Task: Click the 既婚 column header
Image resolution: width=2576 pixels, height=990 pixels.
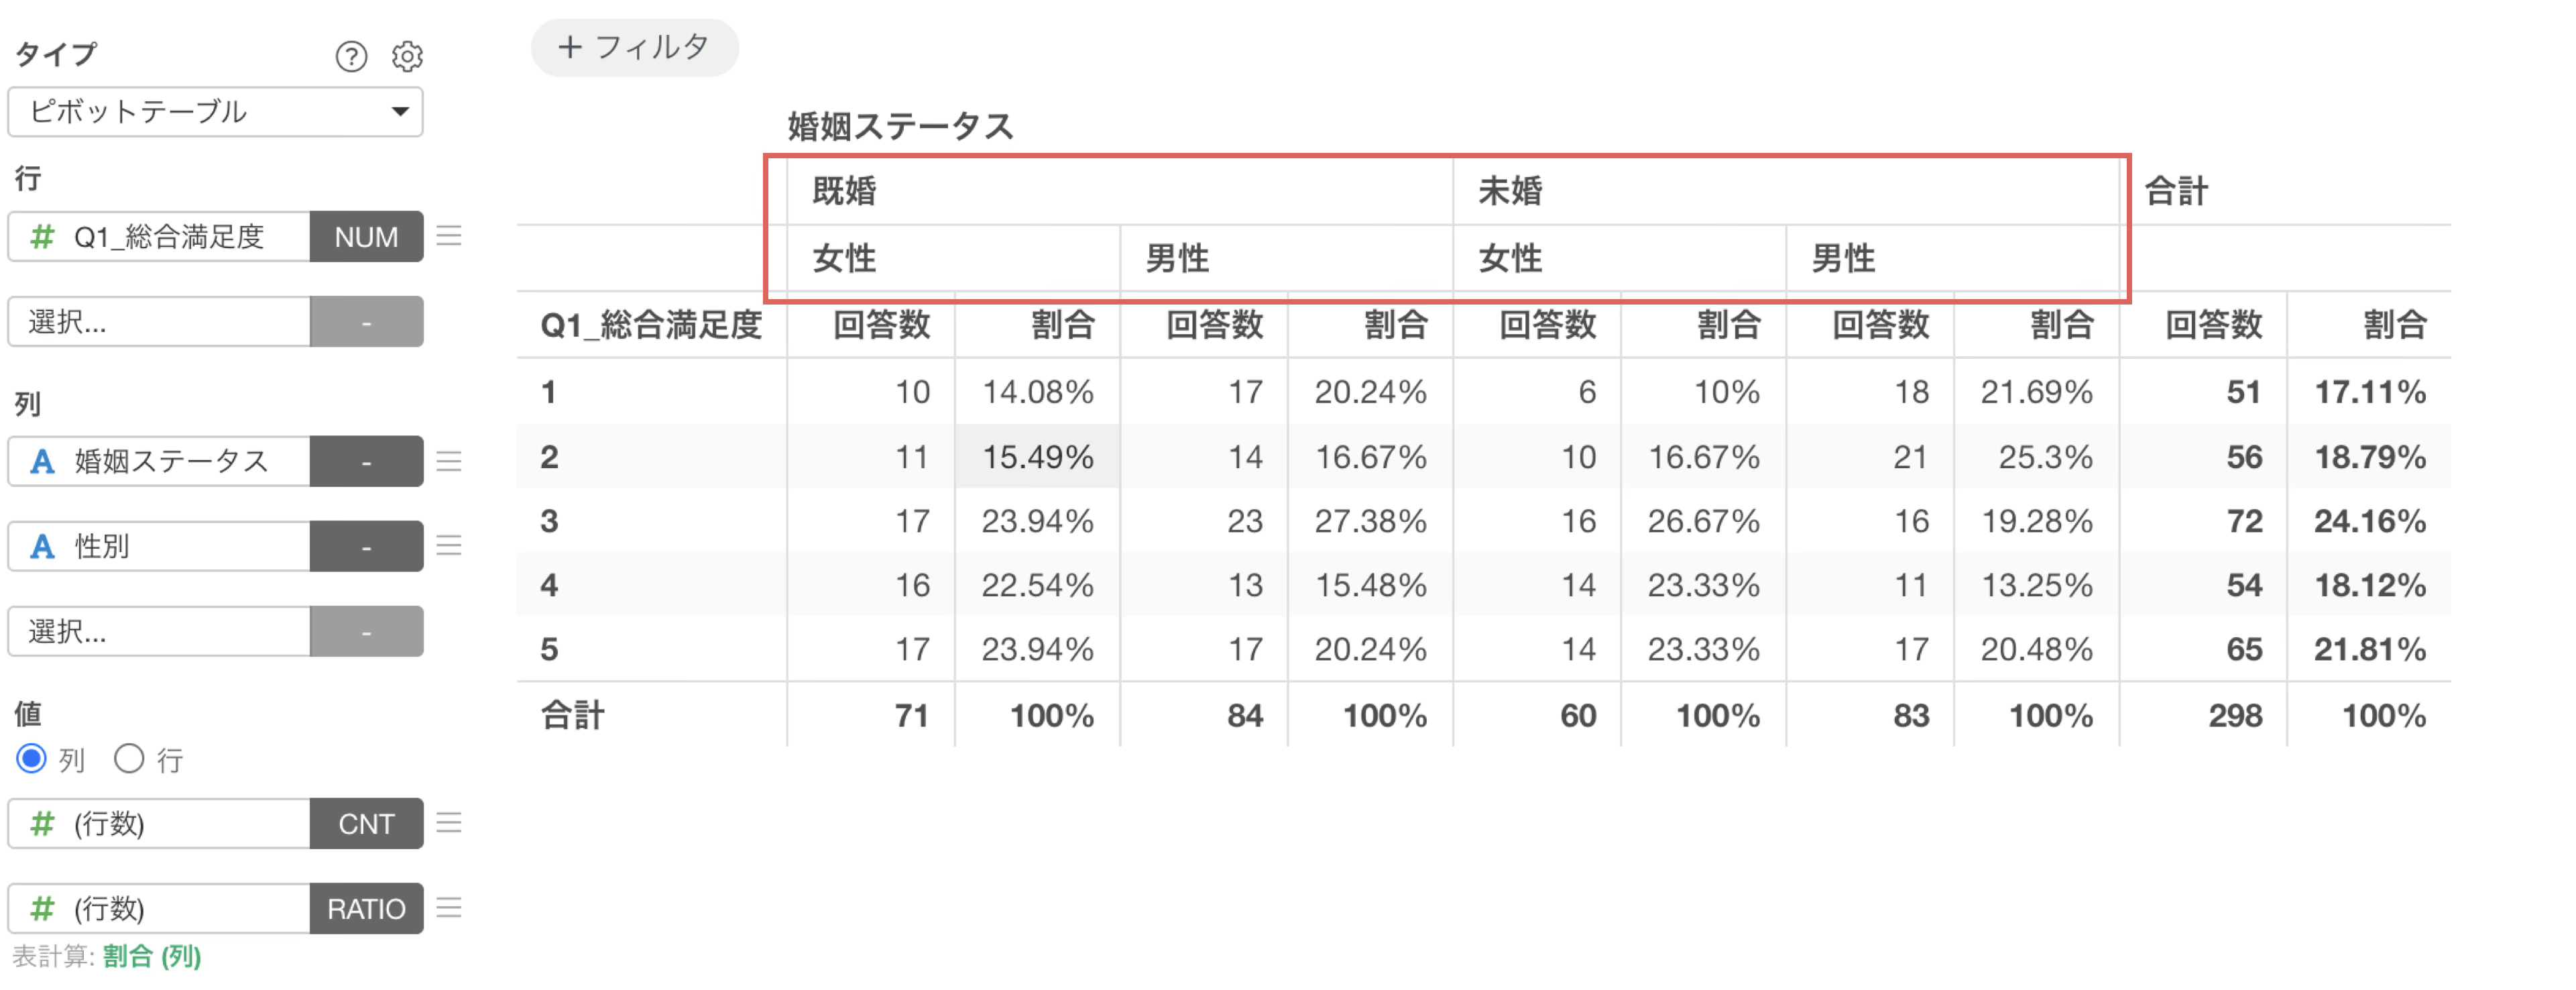Action: point(844,190)
